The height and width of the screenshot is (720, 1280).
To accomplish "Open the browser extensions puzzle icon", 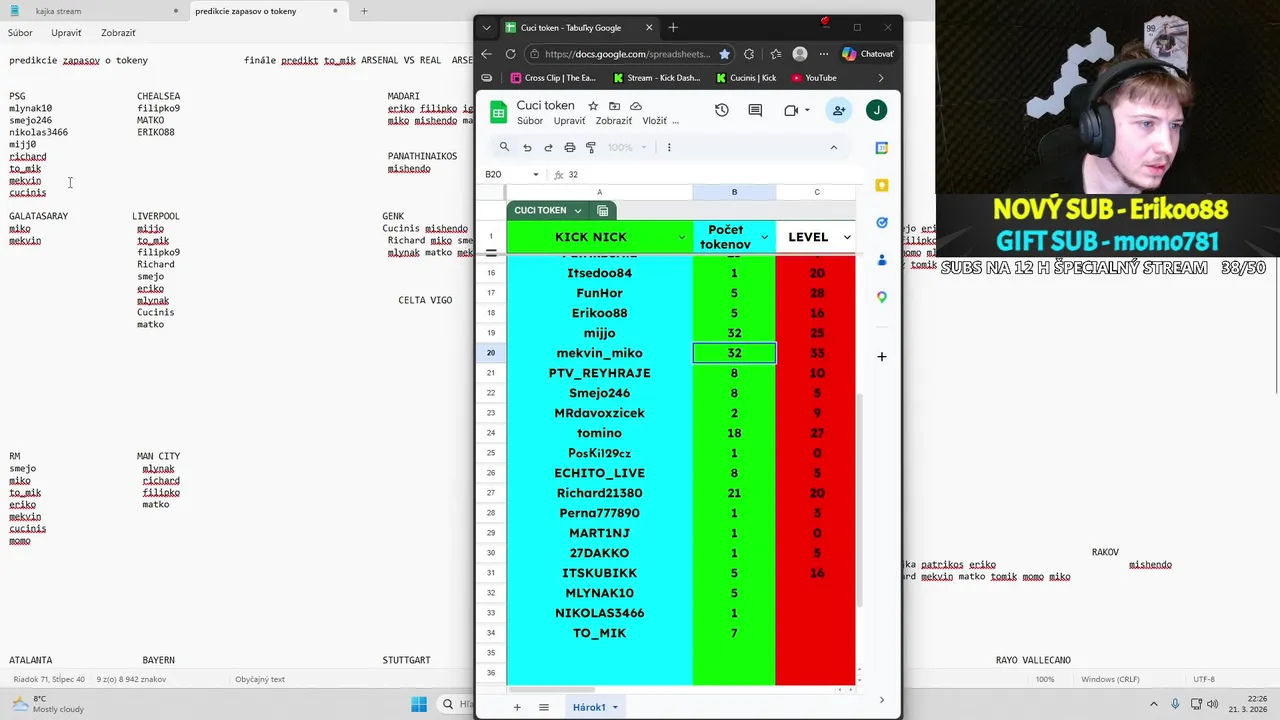I will pyautogui.click(x=749, y=54).
